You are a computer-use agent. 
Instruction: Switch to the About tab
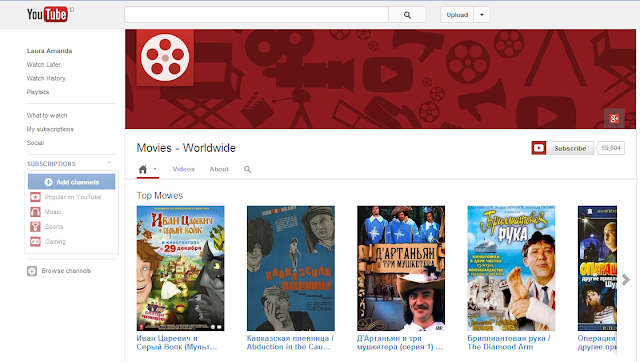coord(219,169)
